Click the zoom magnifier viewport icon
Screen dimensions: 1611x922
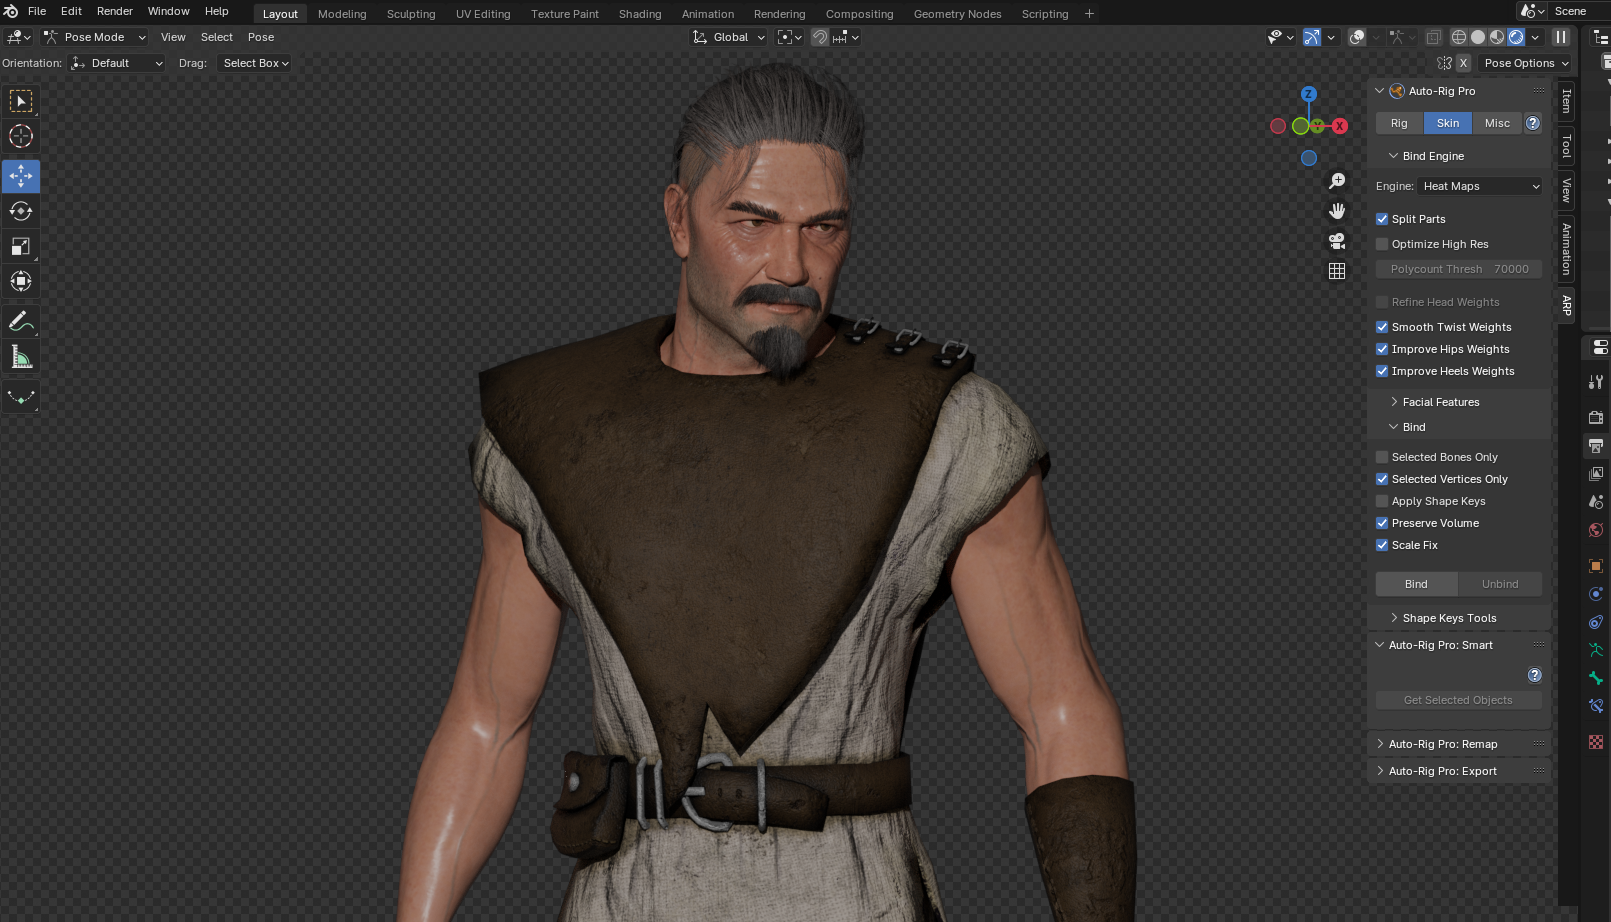(1337, 181)
